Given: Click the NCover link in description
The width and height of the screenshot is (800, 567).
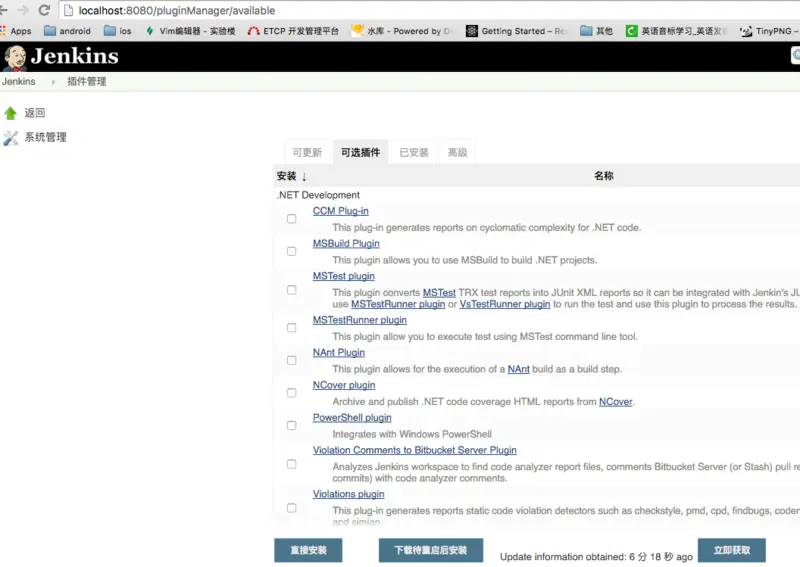Looking at the screenshot, I should (615, 402).
